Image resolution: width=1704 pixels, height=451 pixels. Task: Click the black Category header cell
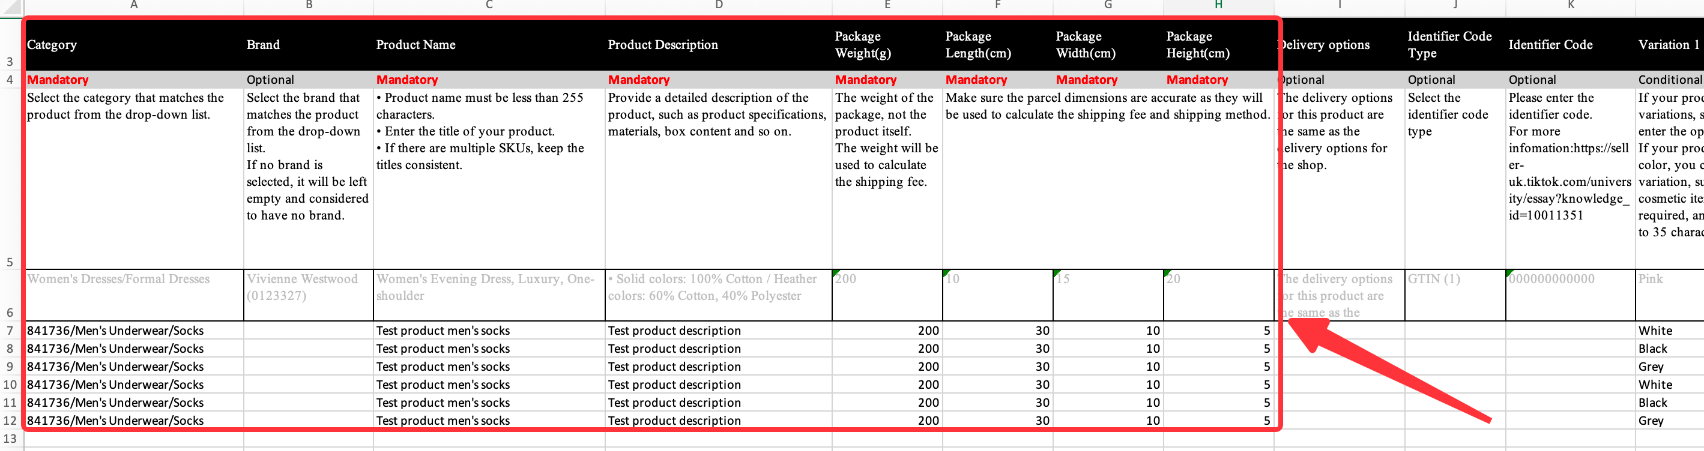(134, 45)
